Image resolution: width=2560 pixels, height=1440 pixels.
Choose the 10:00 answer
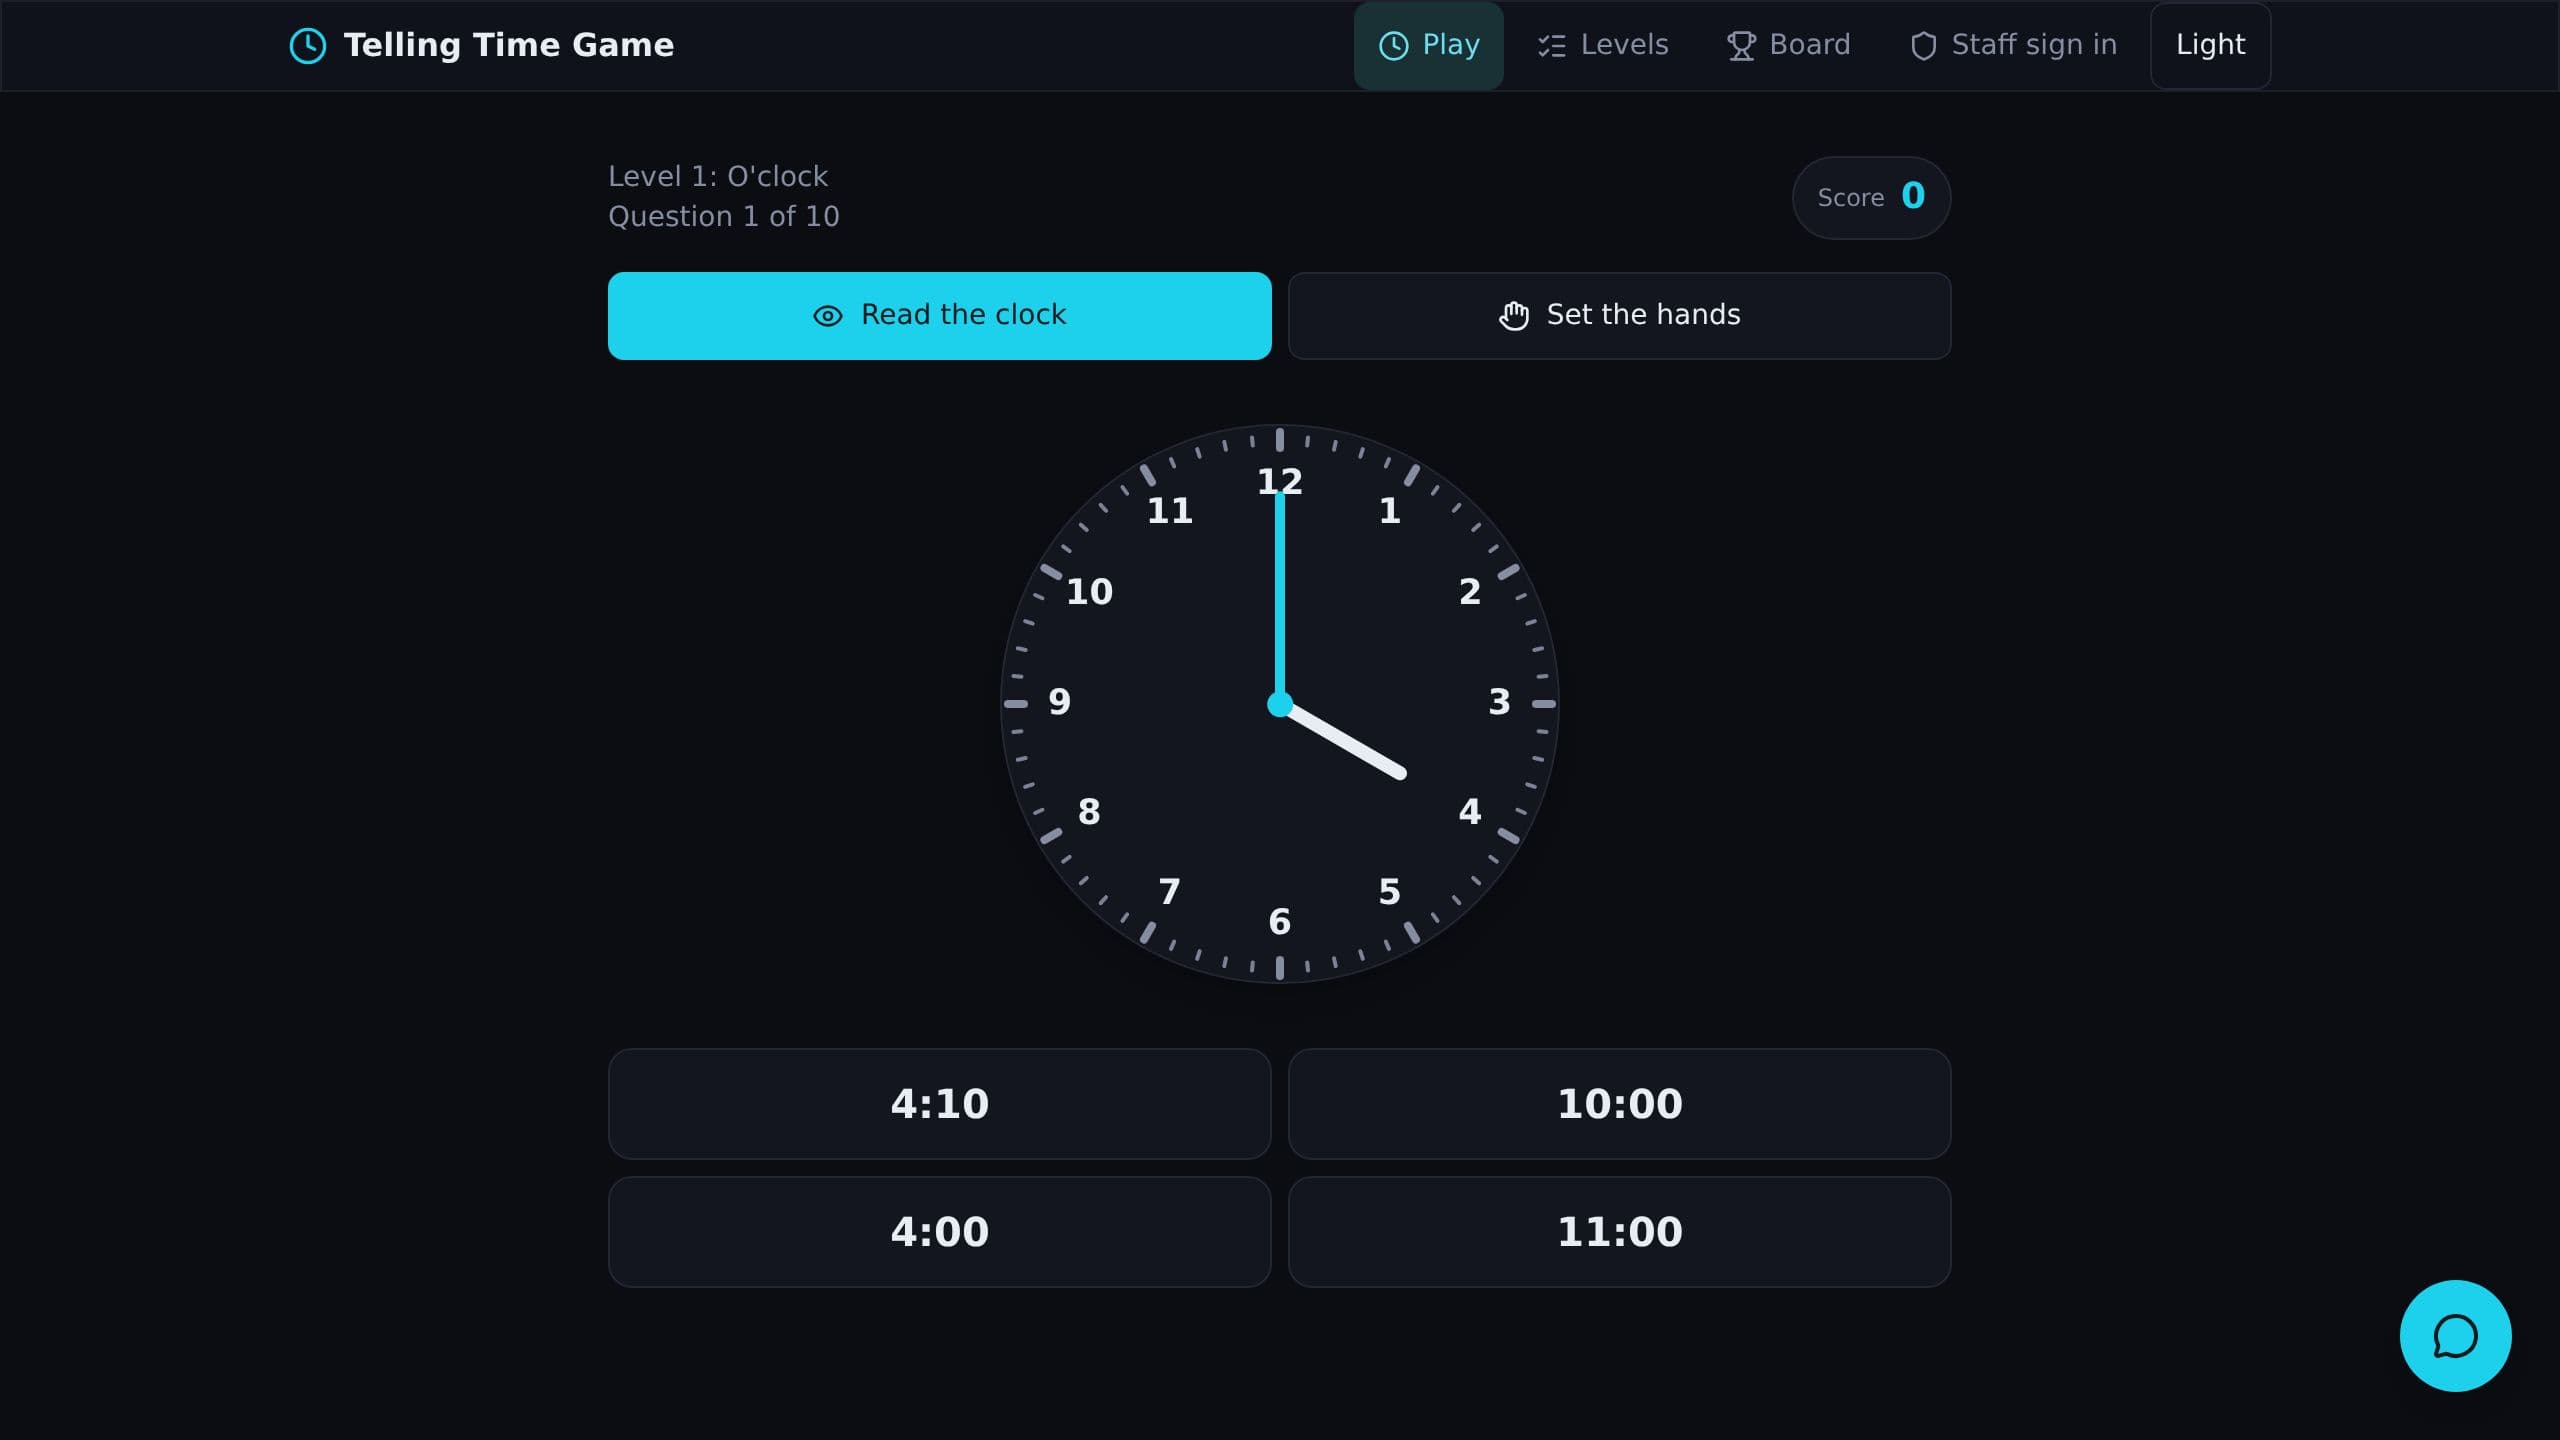[1619, 1103]
